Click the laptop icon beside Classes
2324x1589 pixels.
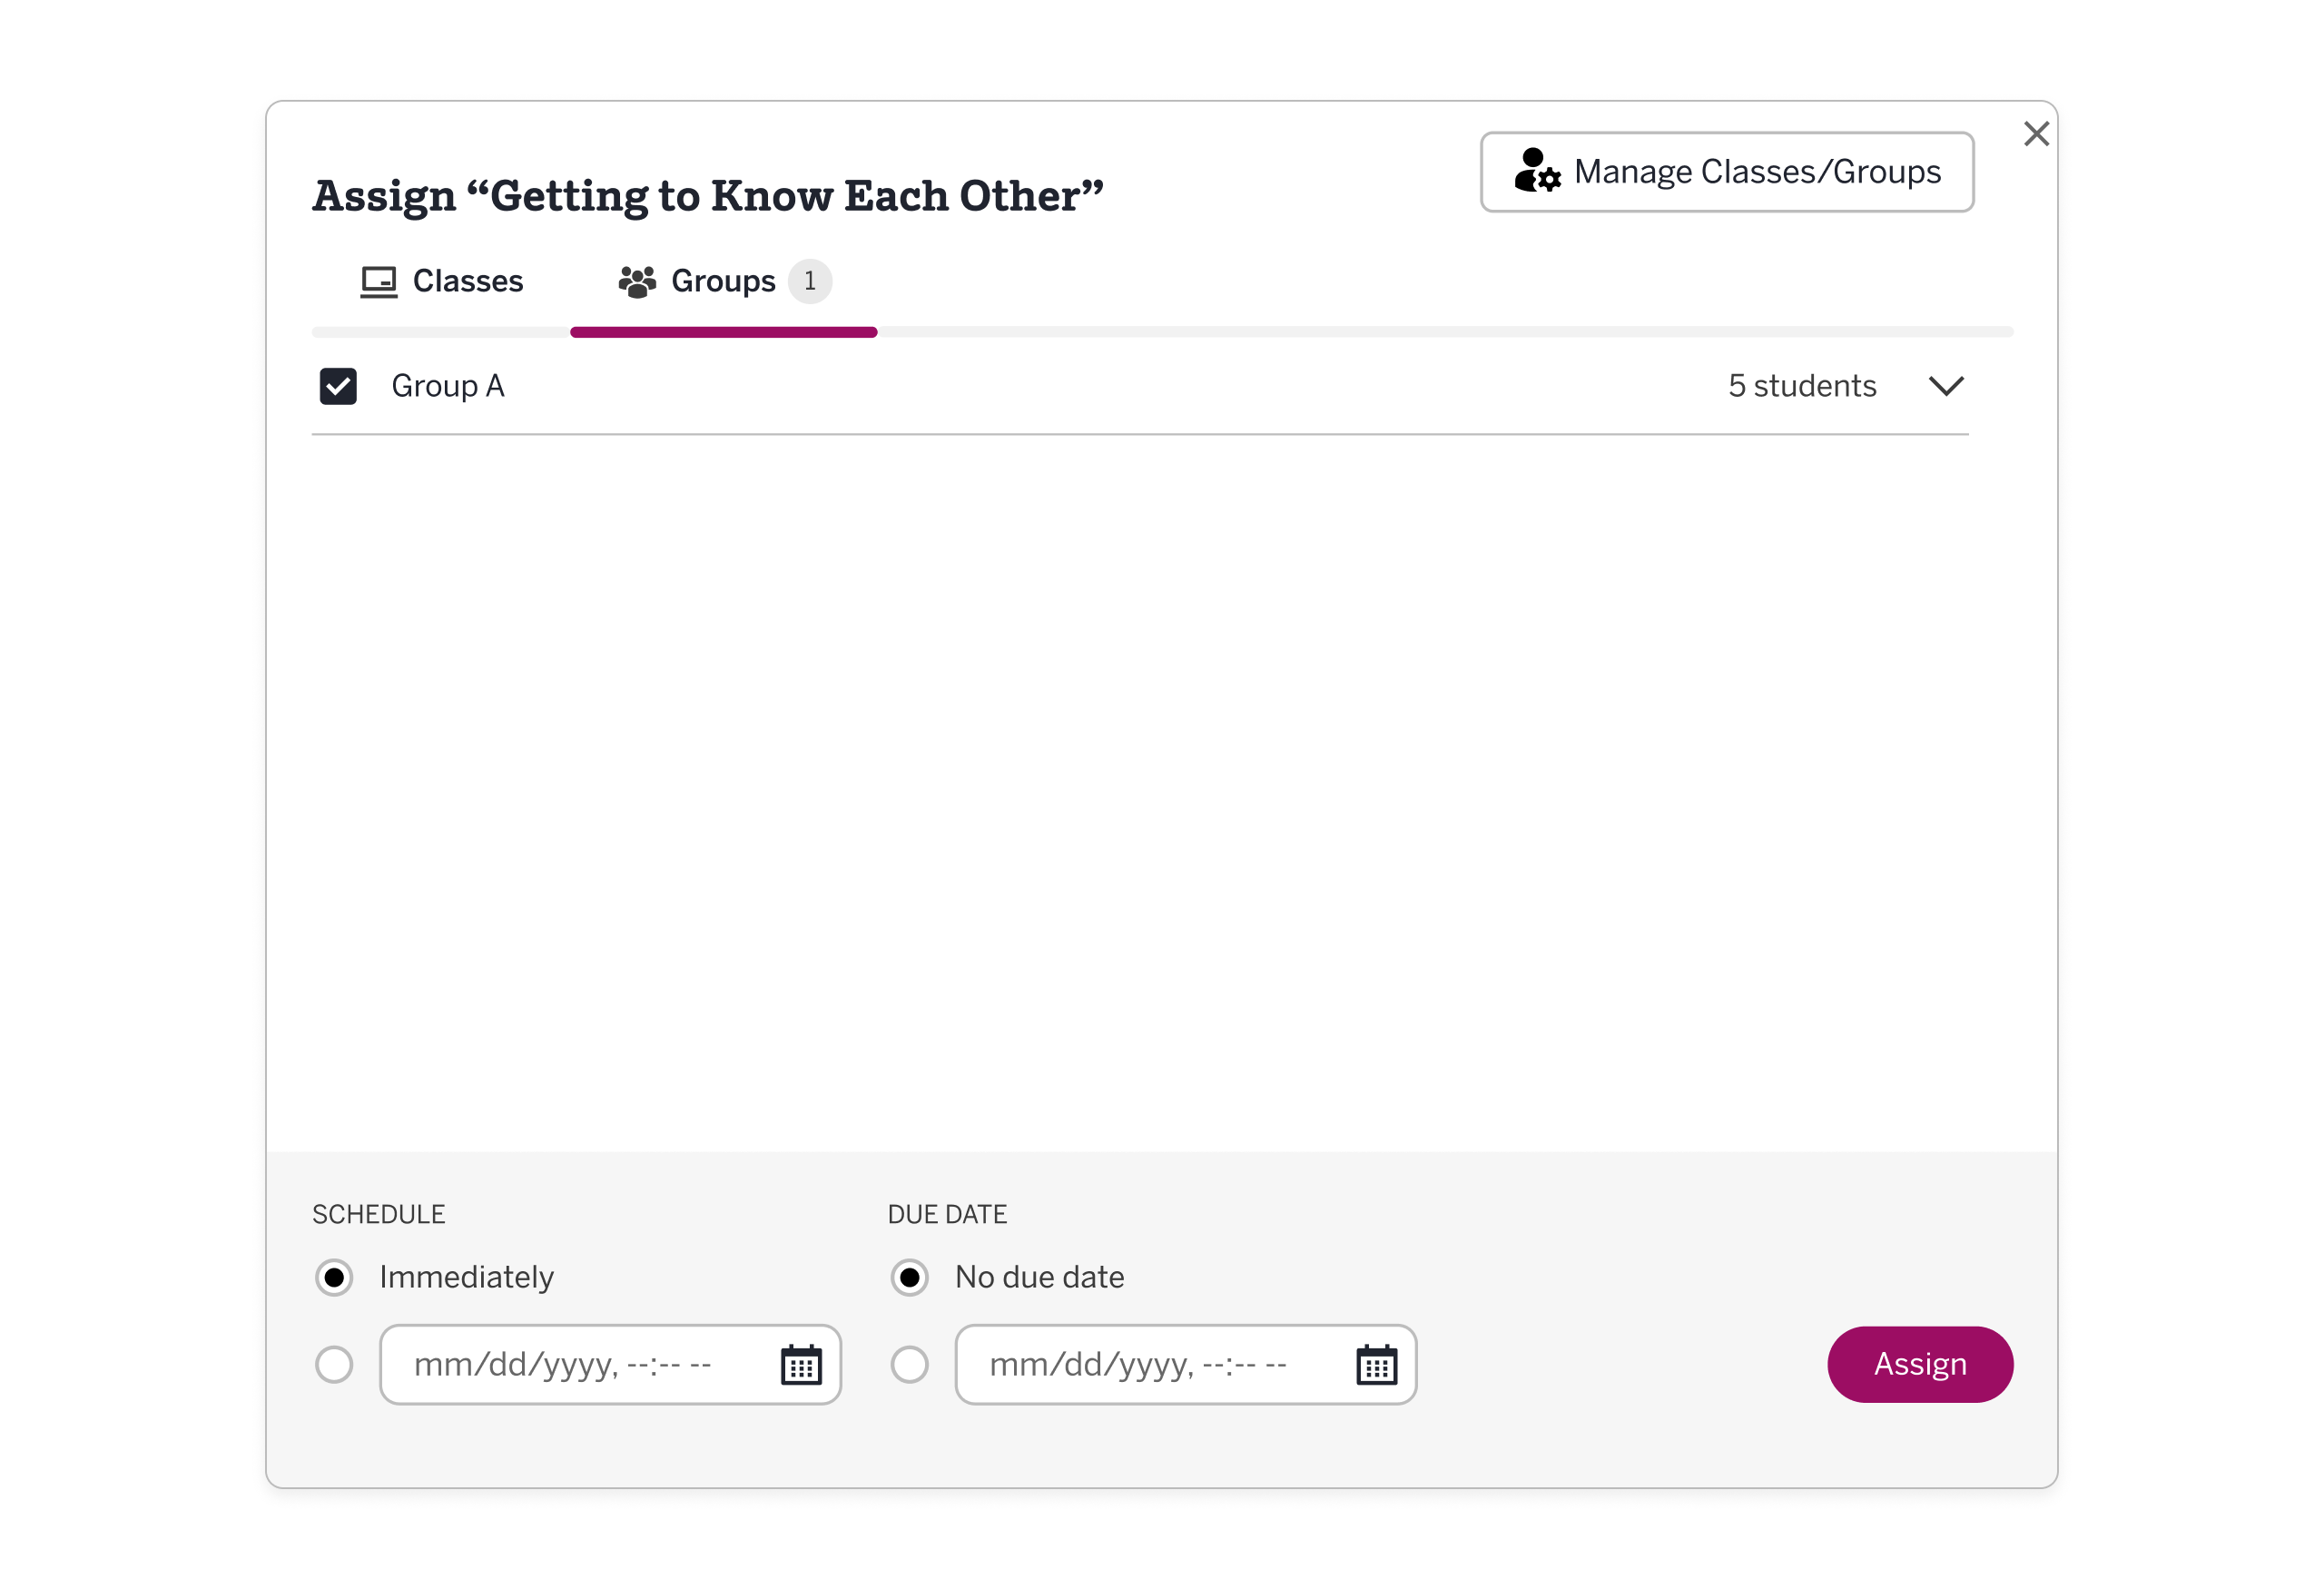click(378, 282)
